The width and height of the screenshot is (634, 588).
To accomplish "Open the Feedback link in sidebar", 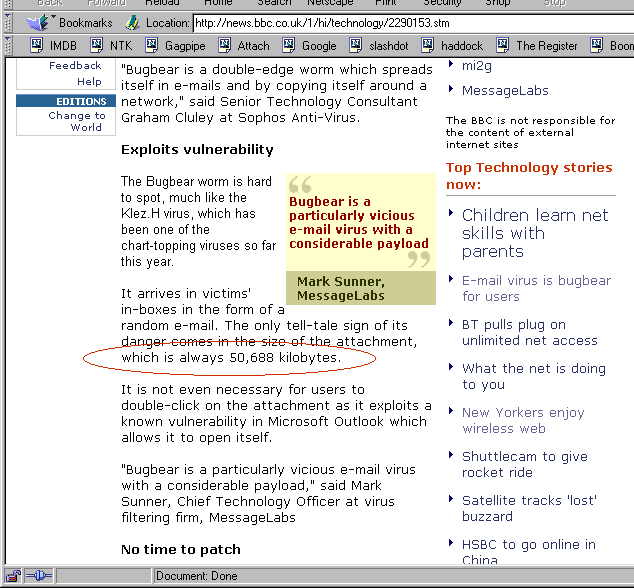I will pyautogui.click(x=75, y=66).
